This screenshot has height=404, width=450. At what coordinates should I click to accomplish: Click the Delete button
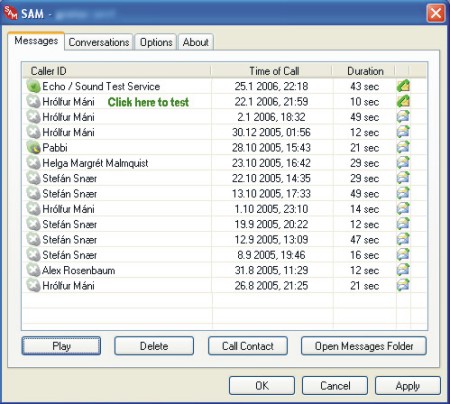point(154,346)
